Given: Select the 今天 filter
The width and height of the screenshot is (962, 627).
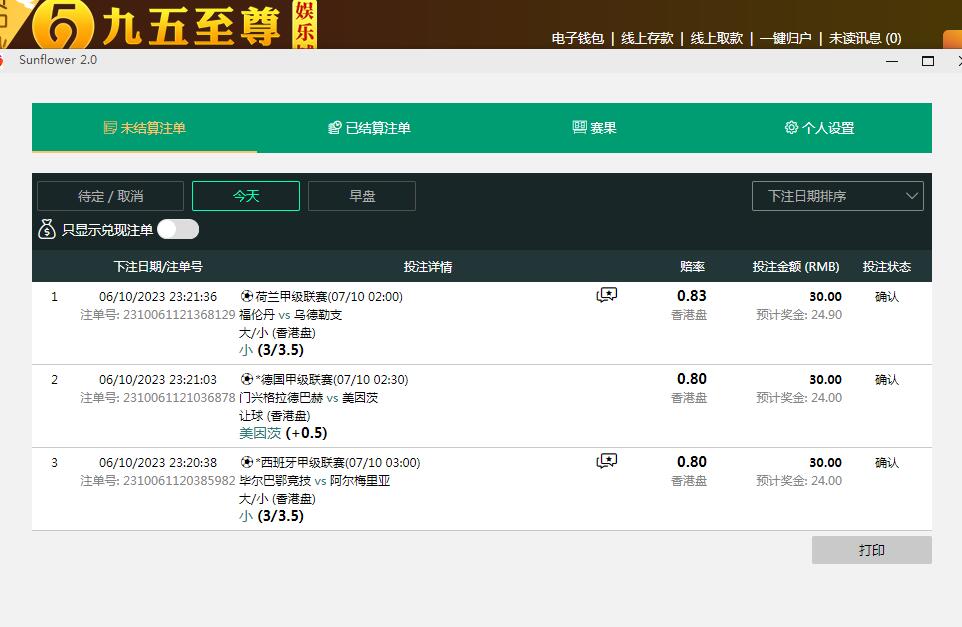Looking at the screenshot, I should pos(246,196).
